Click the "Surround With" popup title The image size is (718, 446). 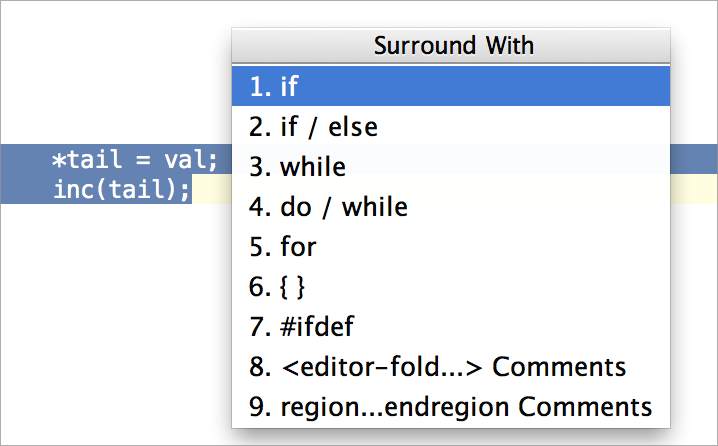(x=453, y=46)
